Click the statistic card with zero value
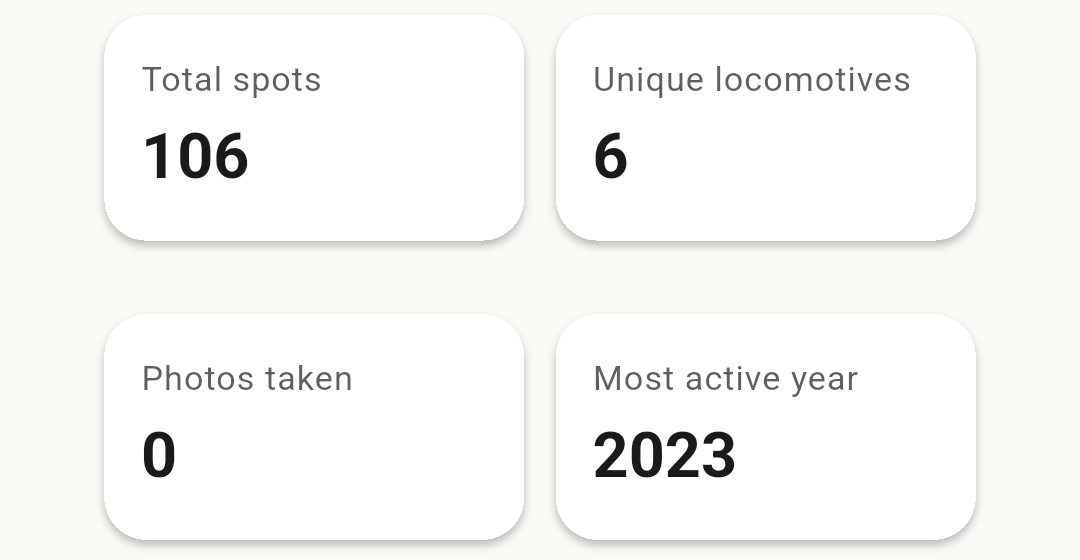The height and width of the screenshot is (560, 1080). coord(313,427)
